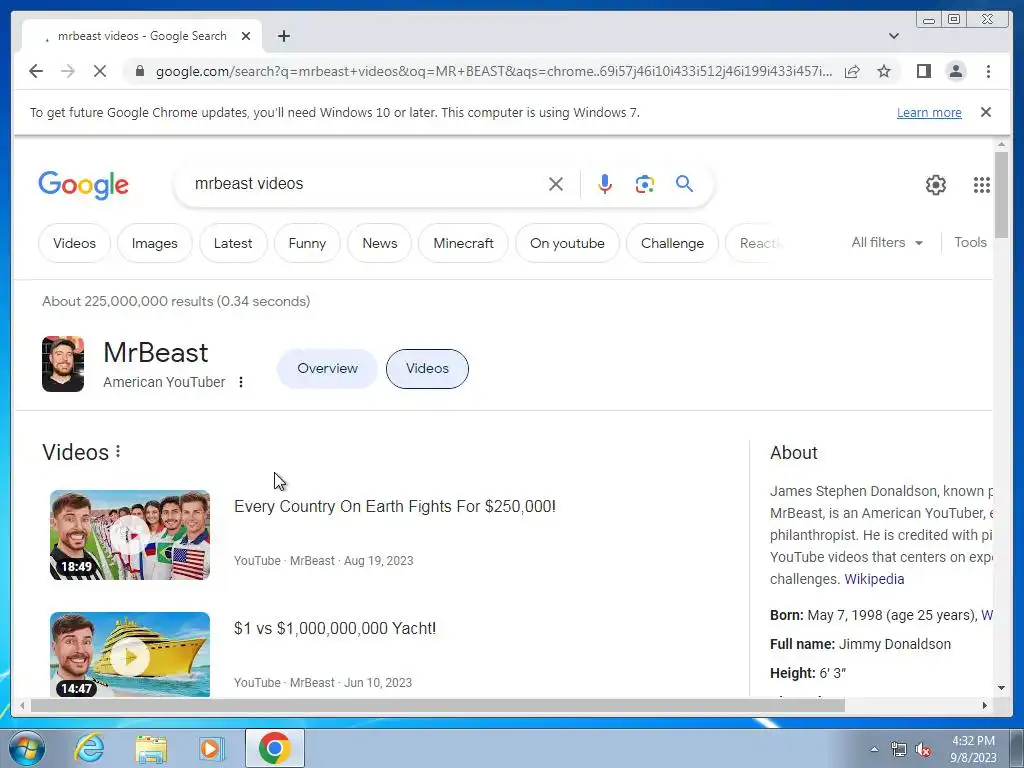Viewport: 1024px width, 768px height.
Task: Open options next to Videos heading
Action: [118, 451]
